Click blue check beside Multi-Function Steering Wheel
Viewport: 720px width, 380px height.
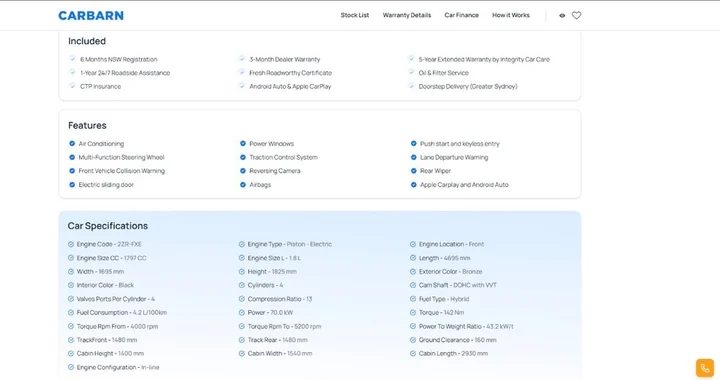point(72,157)
